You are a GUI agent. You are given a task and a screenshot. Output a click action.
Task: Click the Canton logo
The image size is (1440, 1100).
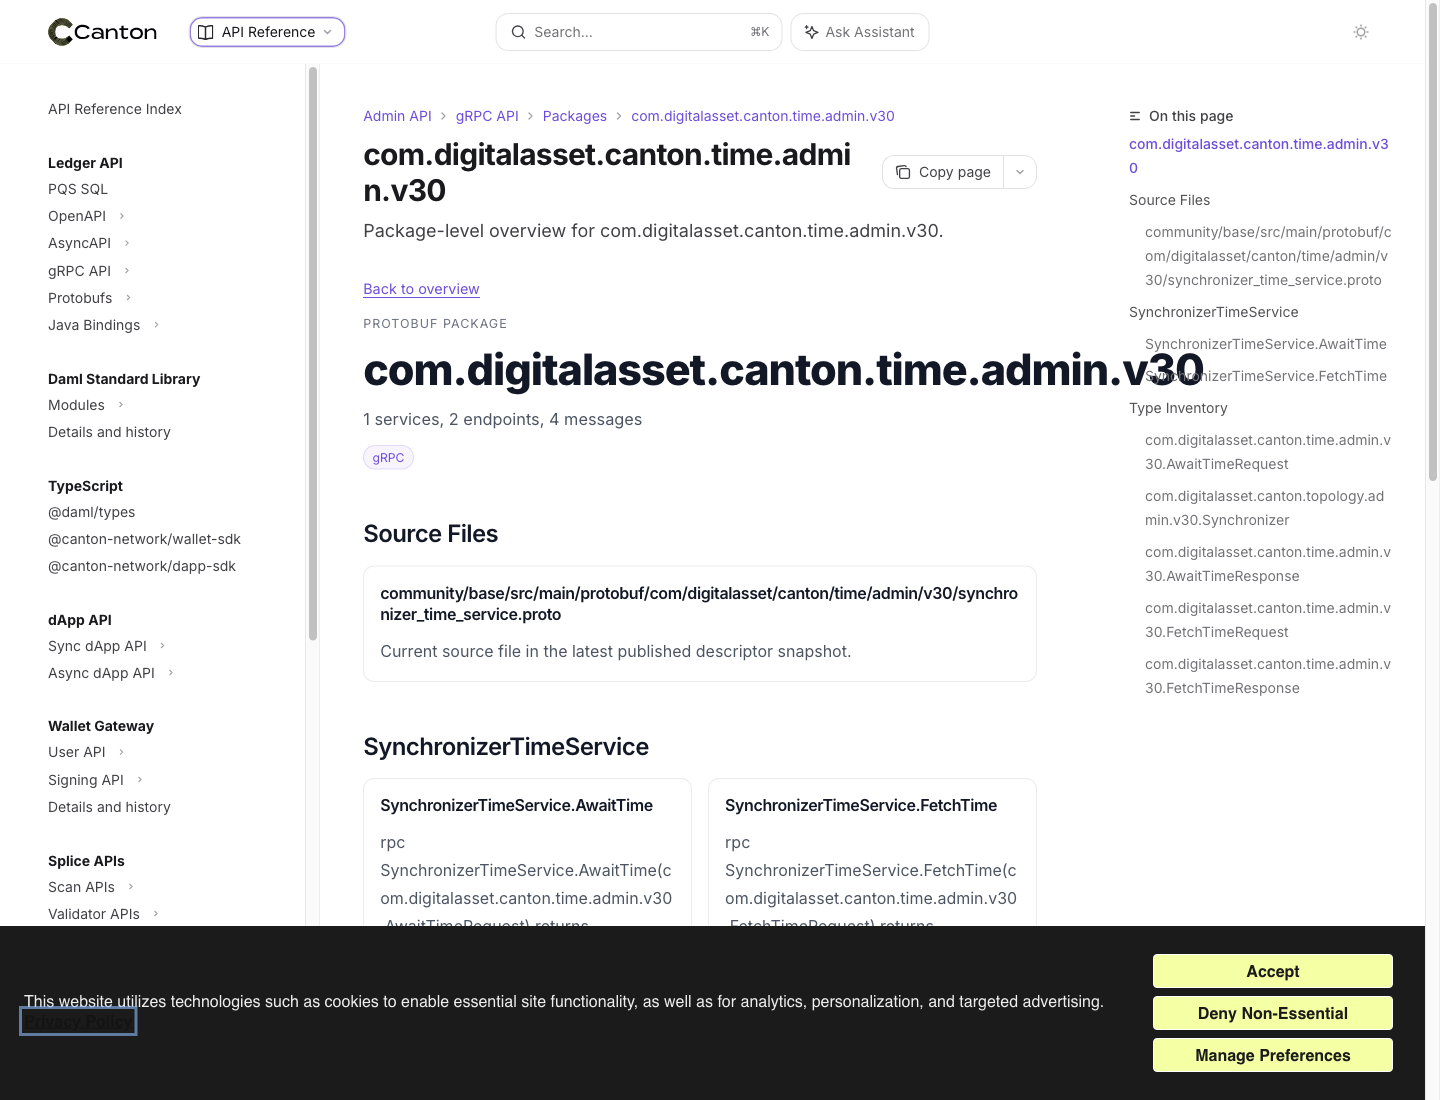tap(103, 32)
